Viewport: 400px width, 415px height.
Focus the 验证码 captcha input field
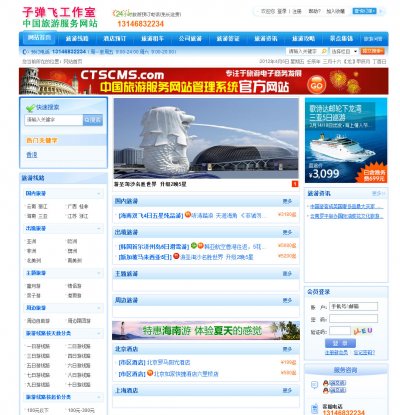[340, 331]
